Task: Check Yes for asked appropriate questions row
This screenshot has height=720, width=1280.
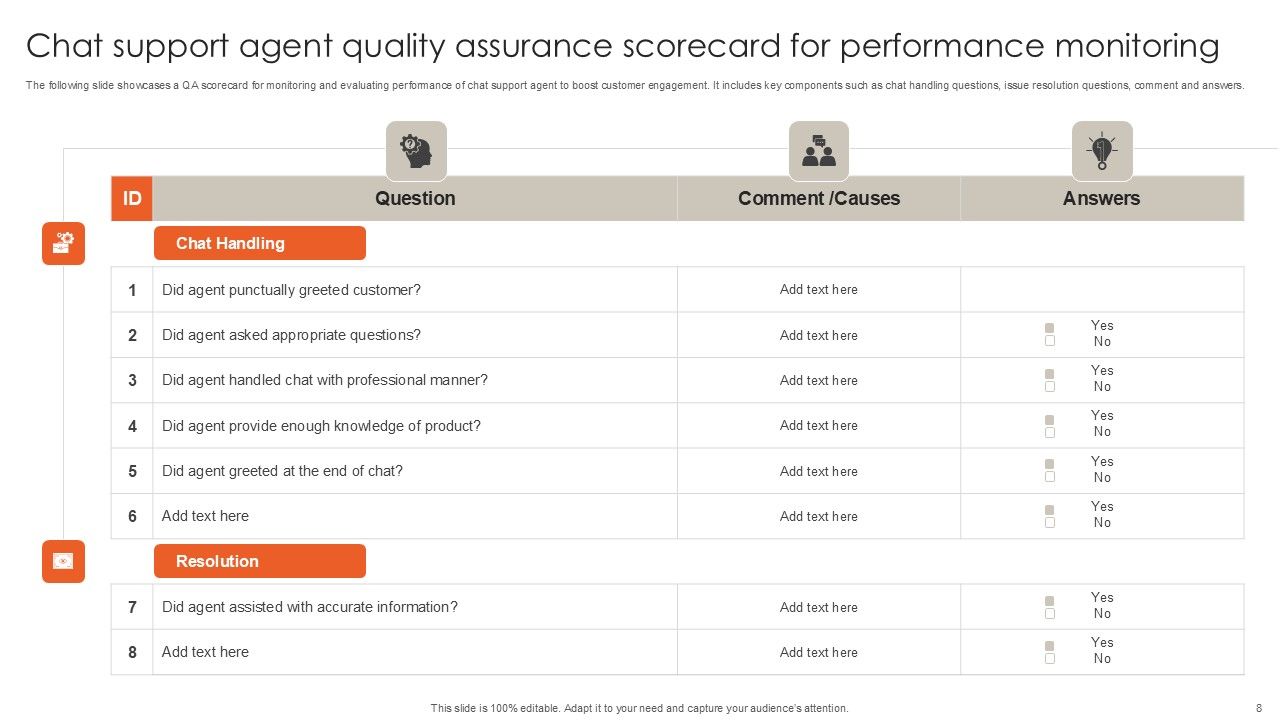Action: pyautogui.click(x=1050, y=328)
